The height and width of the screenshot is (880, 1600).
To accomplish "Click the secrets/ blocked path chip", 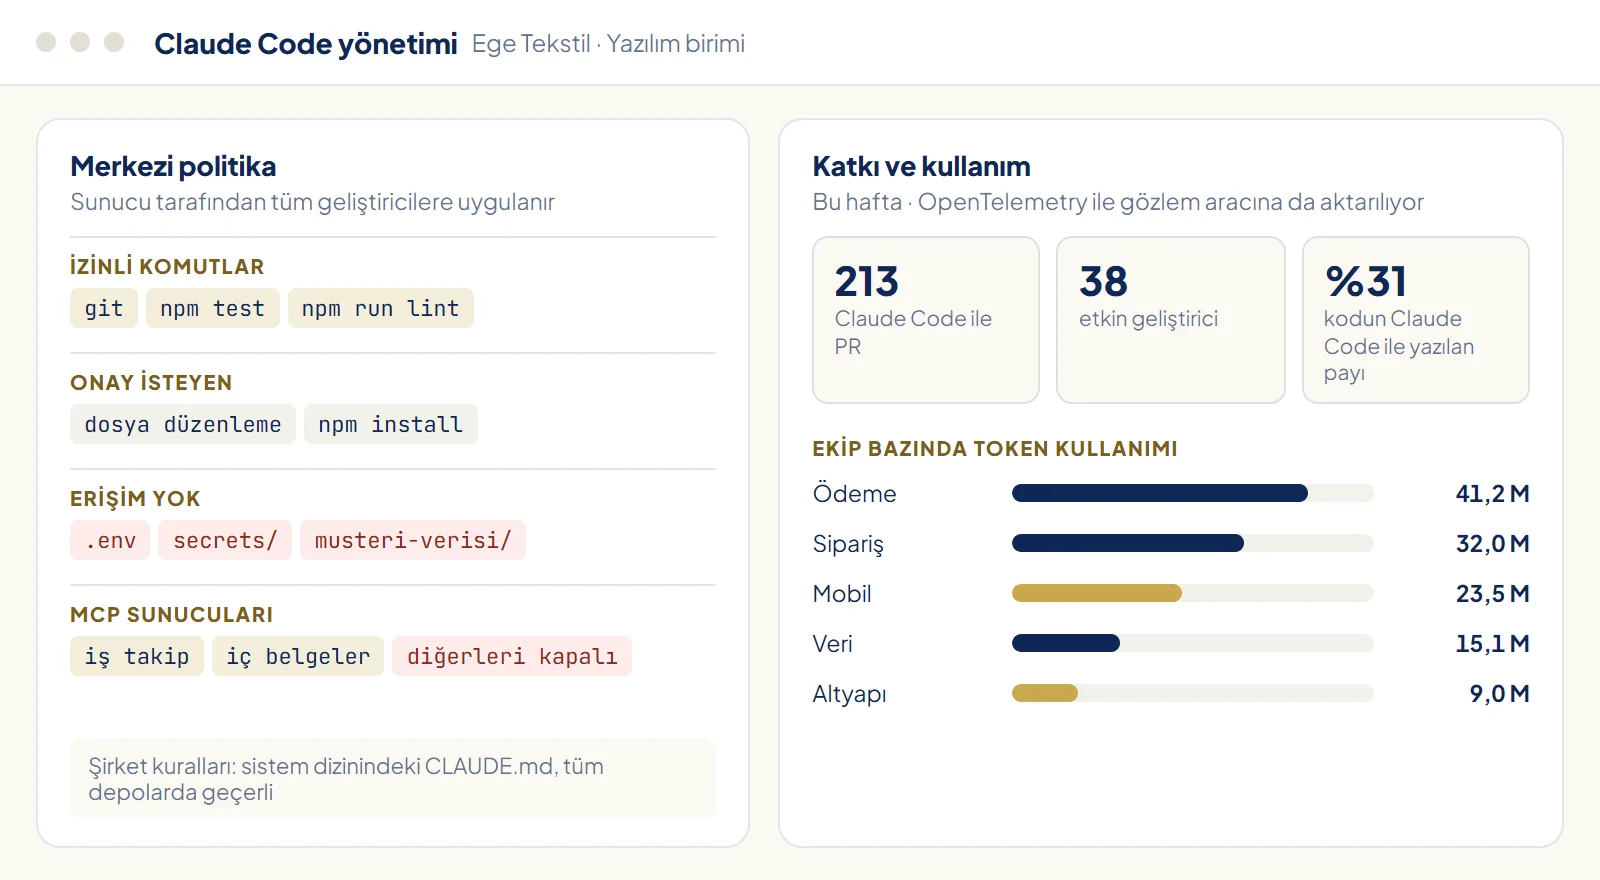I will tap(225, 540).
